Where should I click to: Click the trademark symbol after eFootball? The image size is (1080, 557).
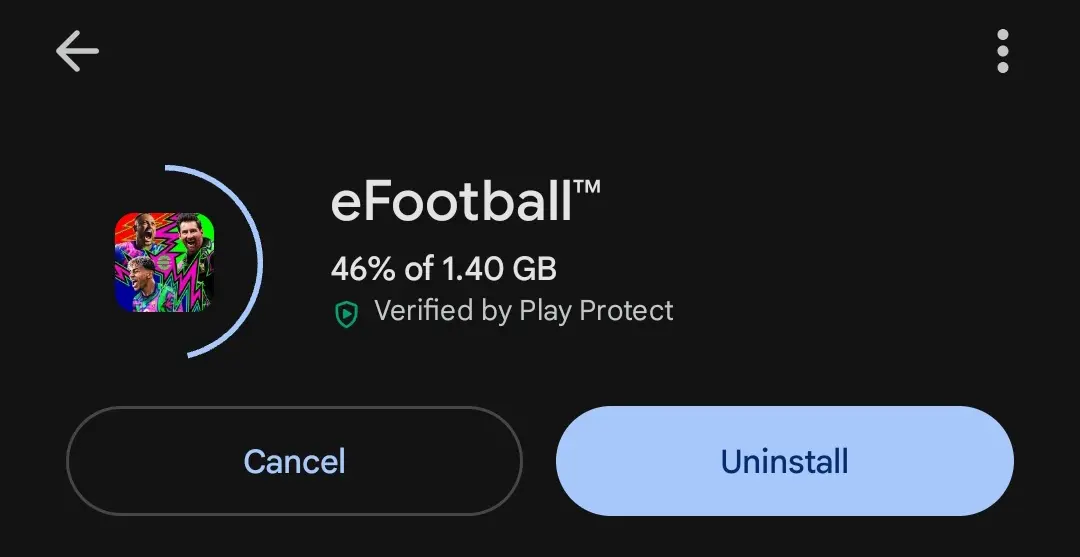coord(586,187)
